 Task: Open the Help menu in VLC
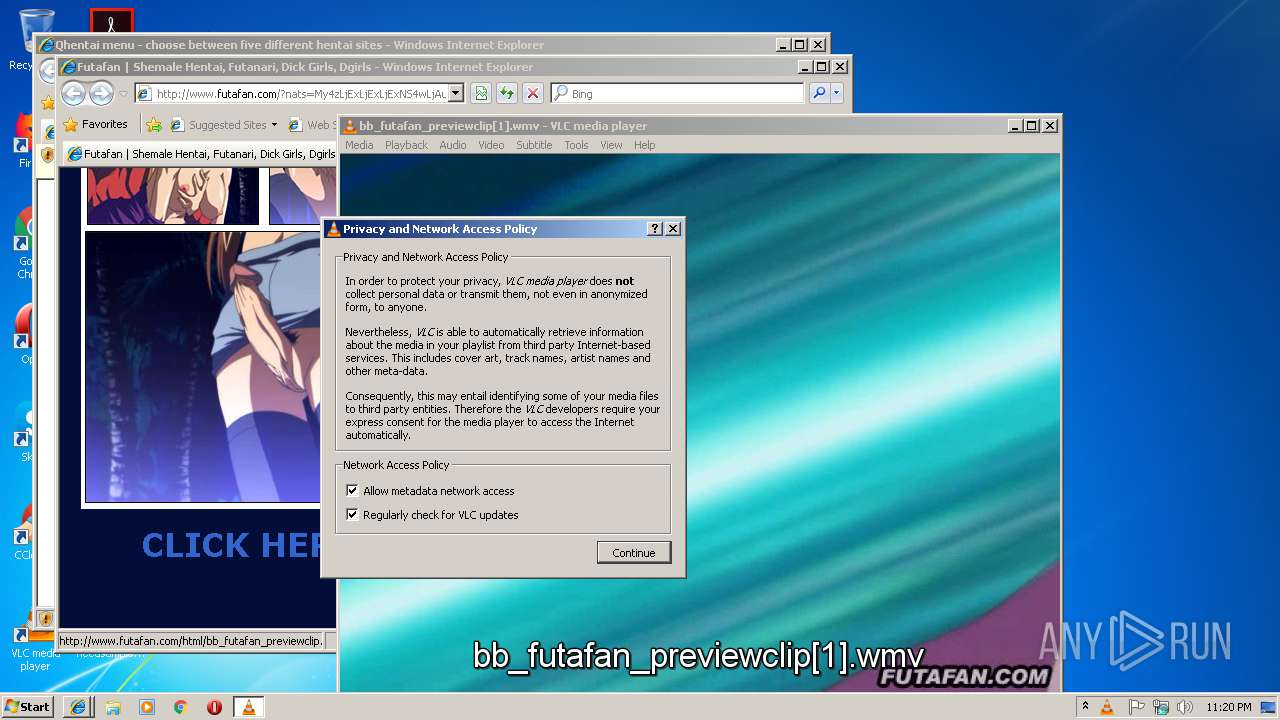645,145
